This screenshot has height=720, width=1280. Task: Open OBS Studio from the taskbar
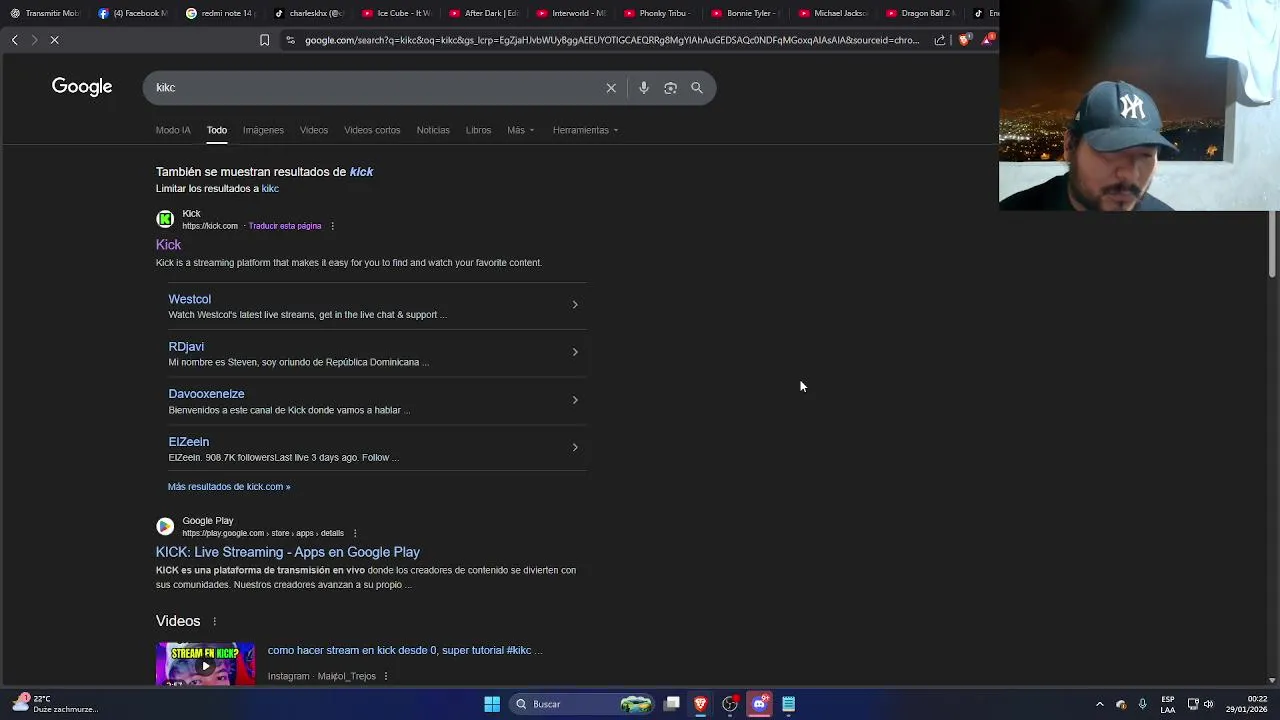(730, 704)
